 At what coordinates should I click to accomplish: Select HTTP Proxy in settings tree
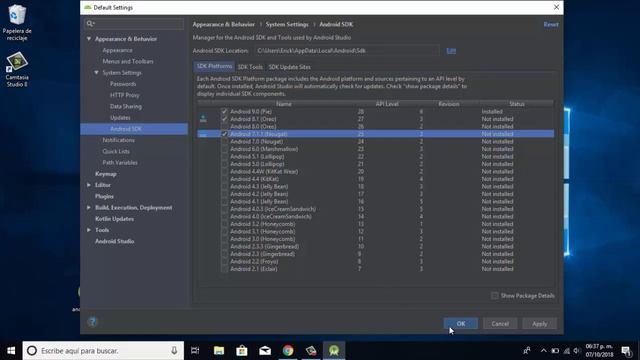[124, 95]
